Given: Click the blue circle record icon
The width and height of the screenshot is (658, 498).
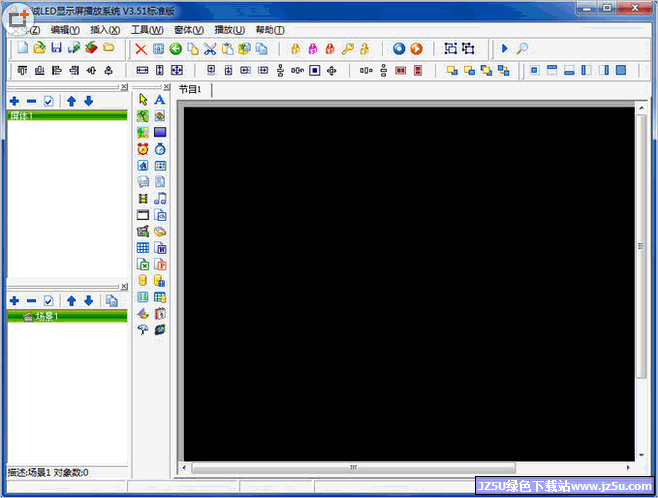Looking at the screenshot, I should coord(399,49).
